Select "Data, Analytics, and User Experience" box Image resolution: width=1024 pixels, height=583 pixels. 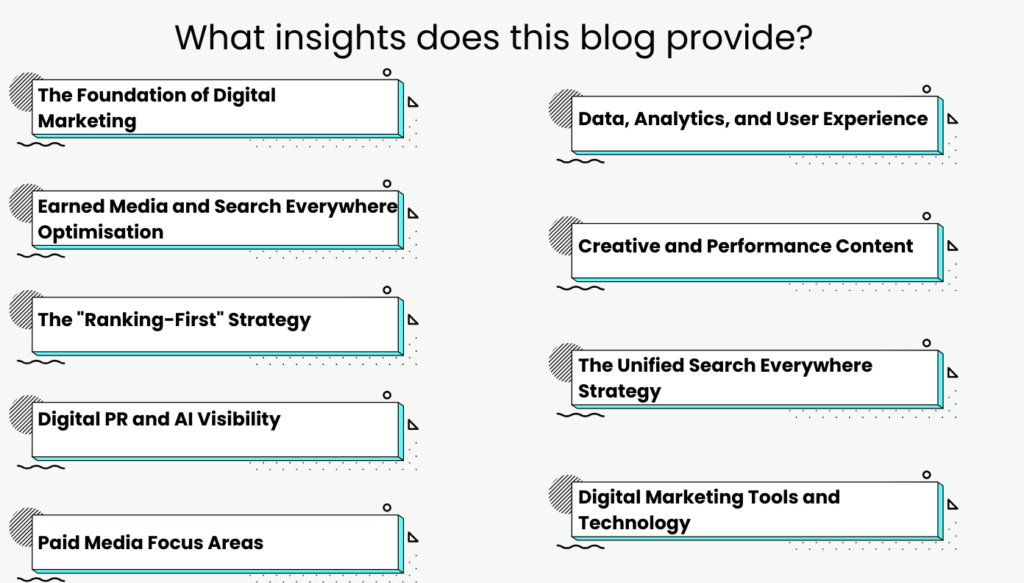coord(756,120)
